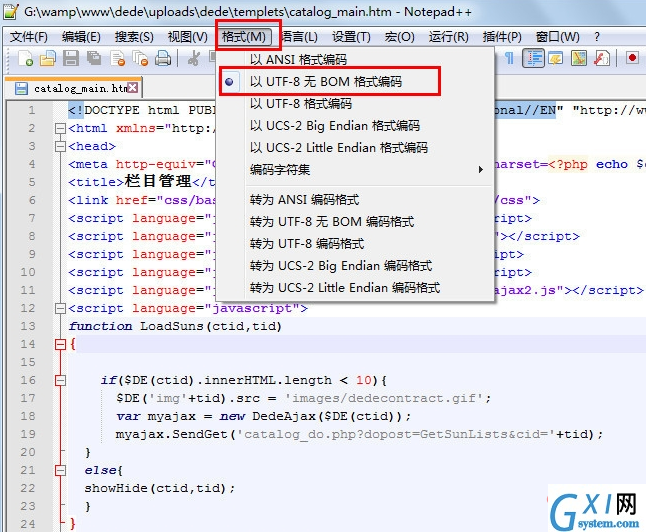Click the Save All toolbar icon
Image resolution: width=646 pixels, height=532 pixels.
(x=94, y=58)
